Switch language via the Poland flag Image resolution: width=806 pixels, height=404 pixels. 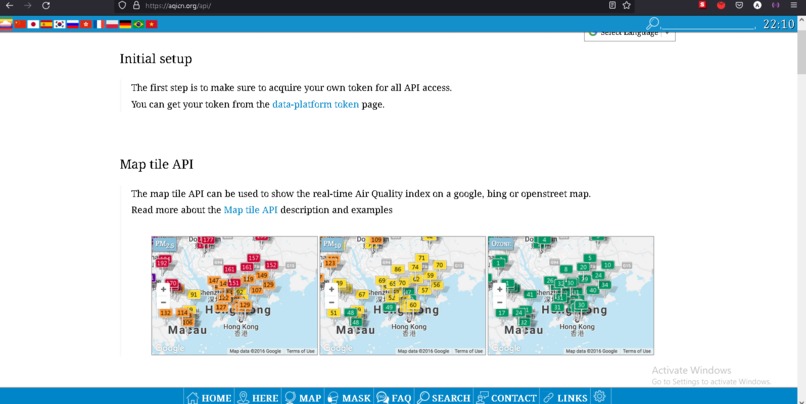pos(112,24)
